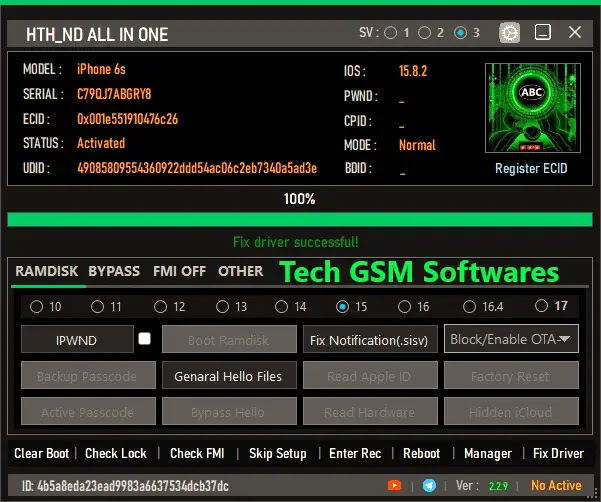Image resolution: width=601 pixels, height=502 pixels.
Task: Switch to the OTHER tab
Action: coord(241,271)
